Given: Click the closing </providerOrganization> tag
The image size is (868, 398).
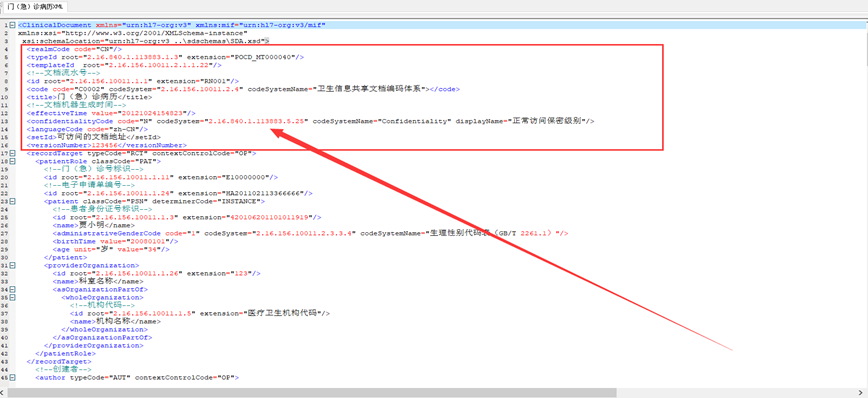Looking at the screenshot, I should coord(94,345).
